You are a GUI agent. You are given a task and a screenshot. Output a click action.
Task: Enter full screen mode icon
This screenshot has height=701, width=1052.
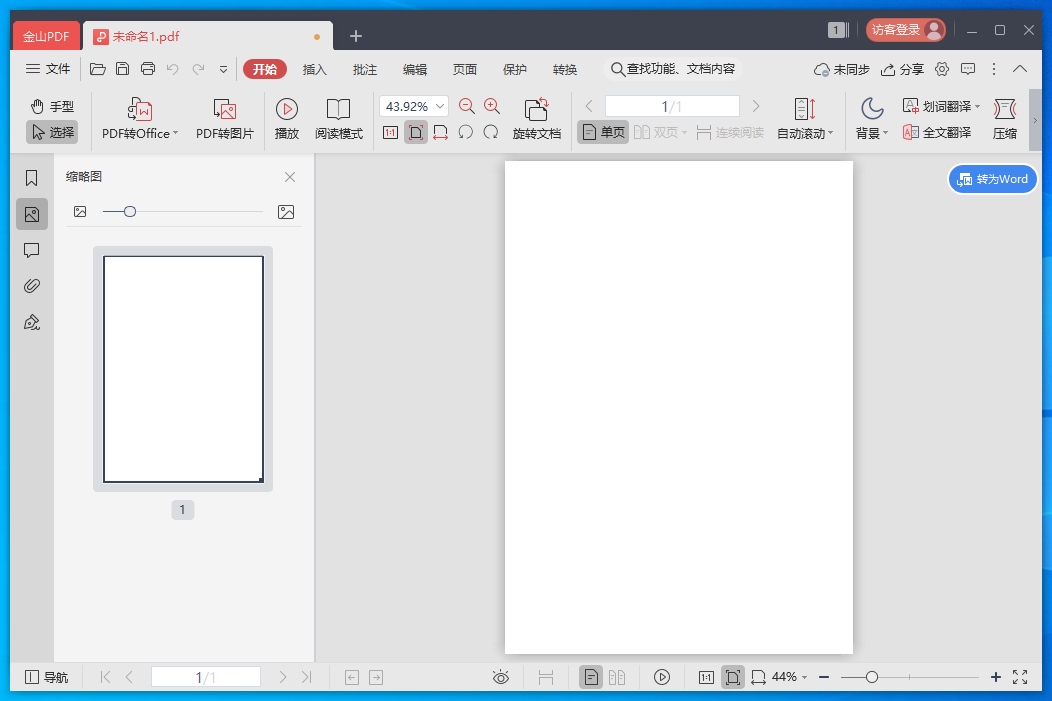1020,677
